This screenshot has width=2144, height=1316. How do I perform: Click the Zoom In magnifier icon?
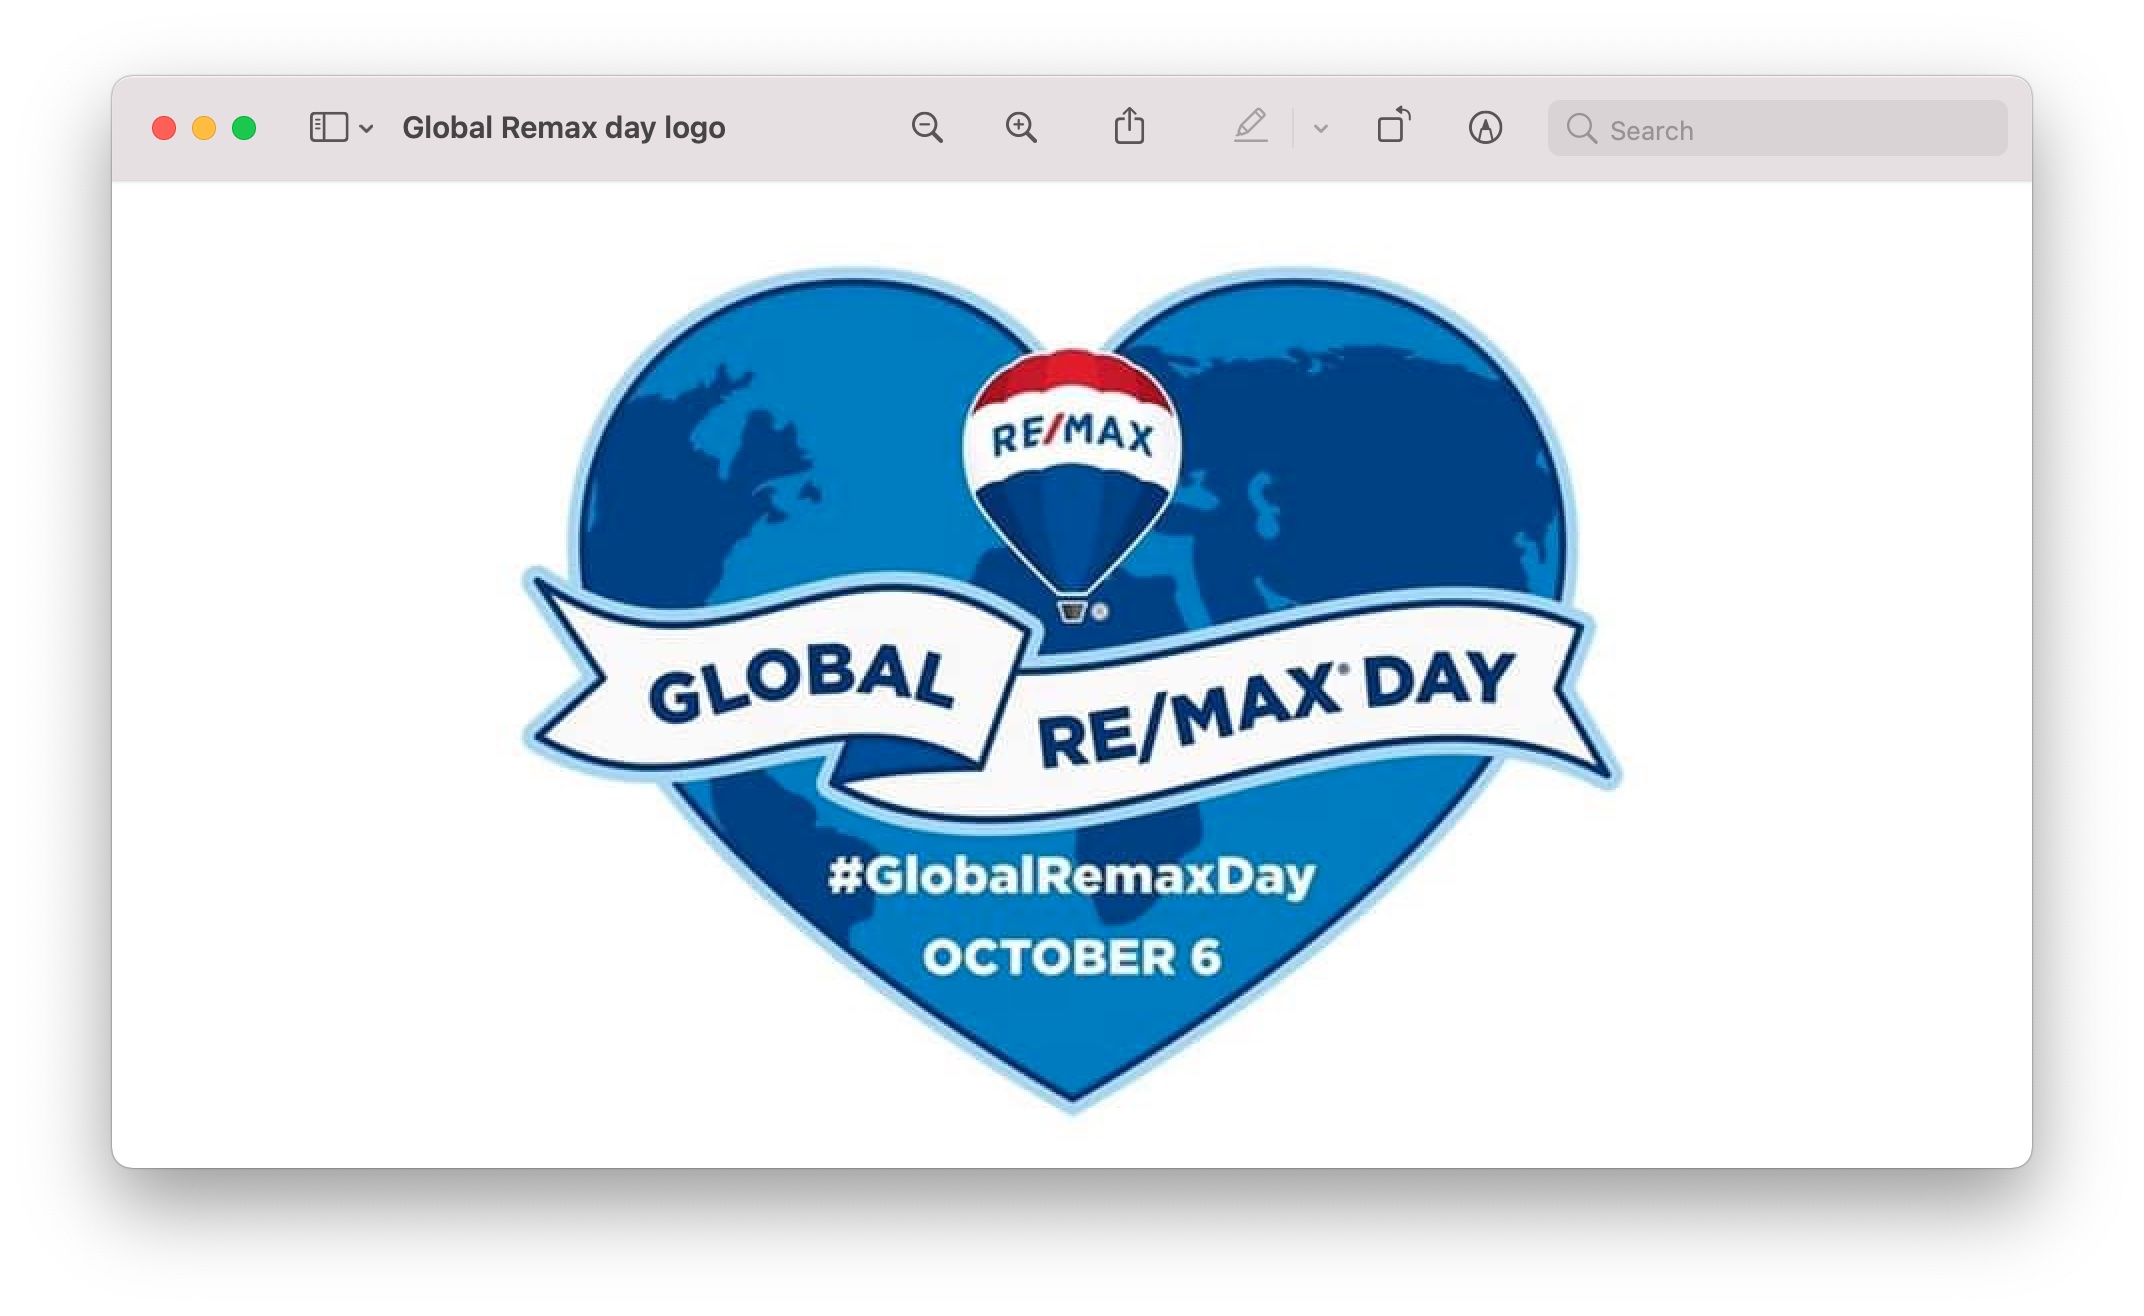point(1021,128)
